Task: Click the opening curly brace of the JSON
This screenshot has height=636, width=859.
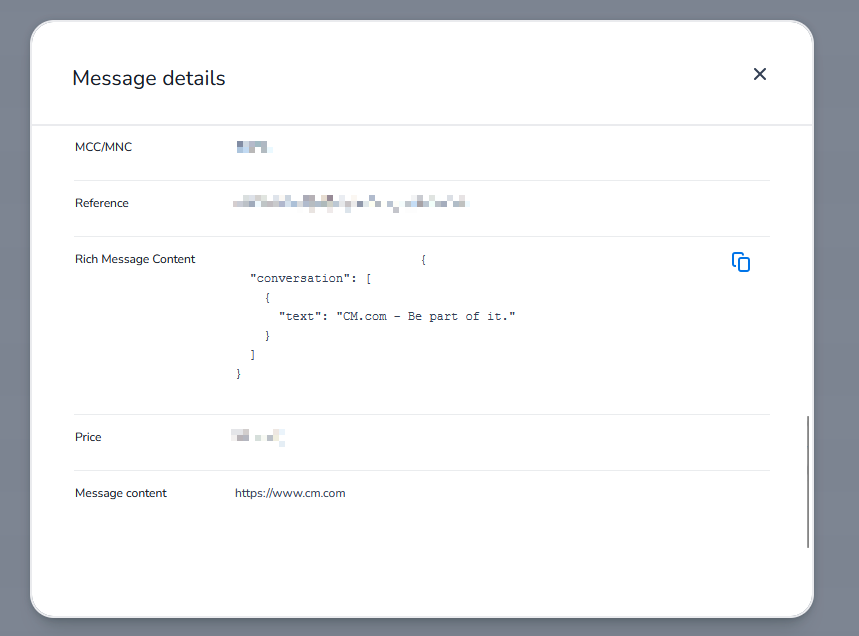Action: (x=424, y=260)
